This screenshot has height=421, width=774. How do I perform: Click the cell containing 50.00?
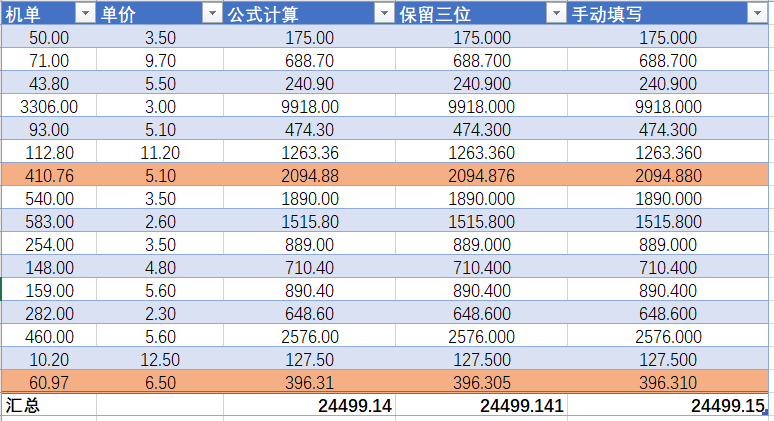49,38
